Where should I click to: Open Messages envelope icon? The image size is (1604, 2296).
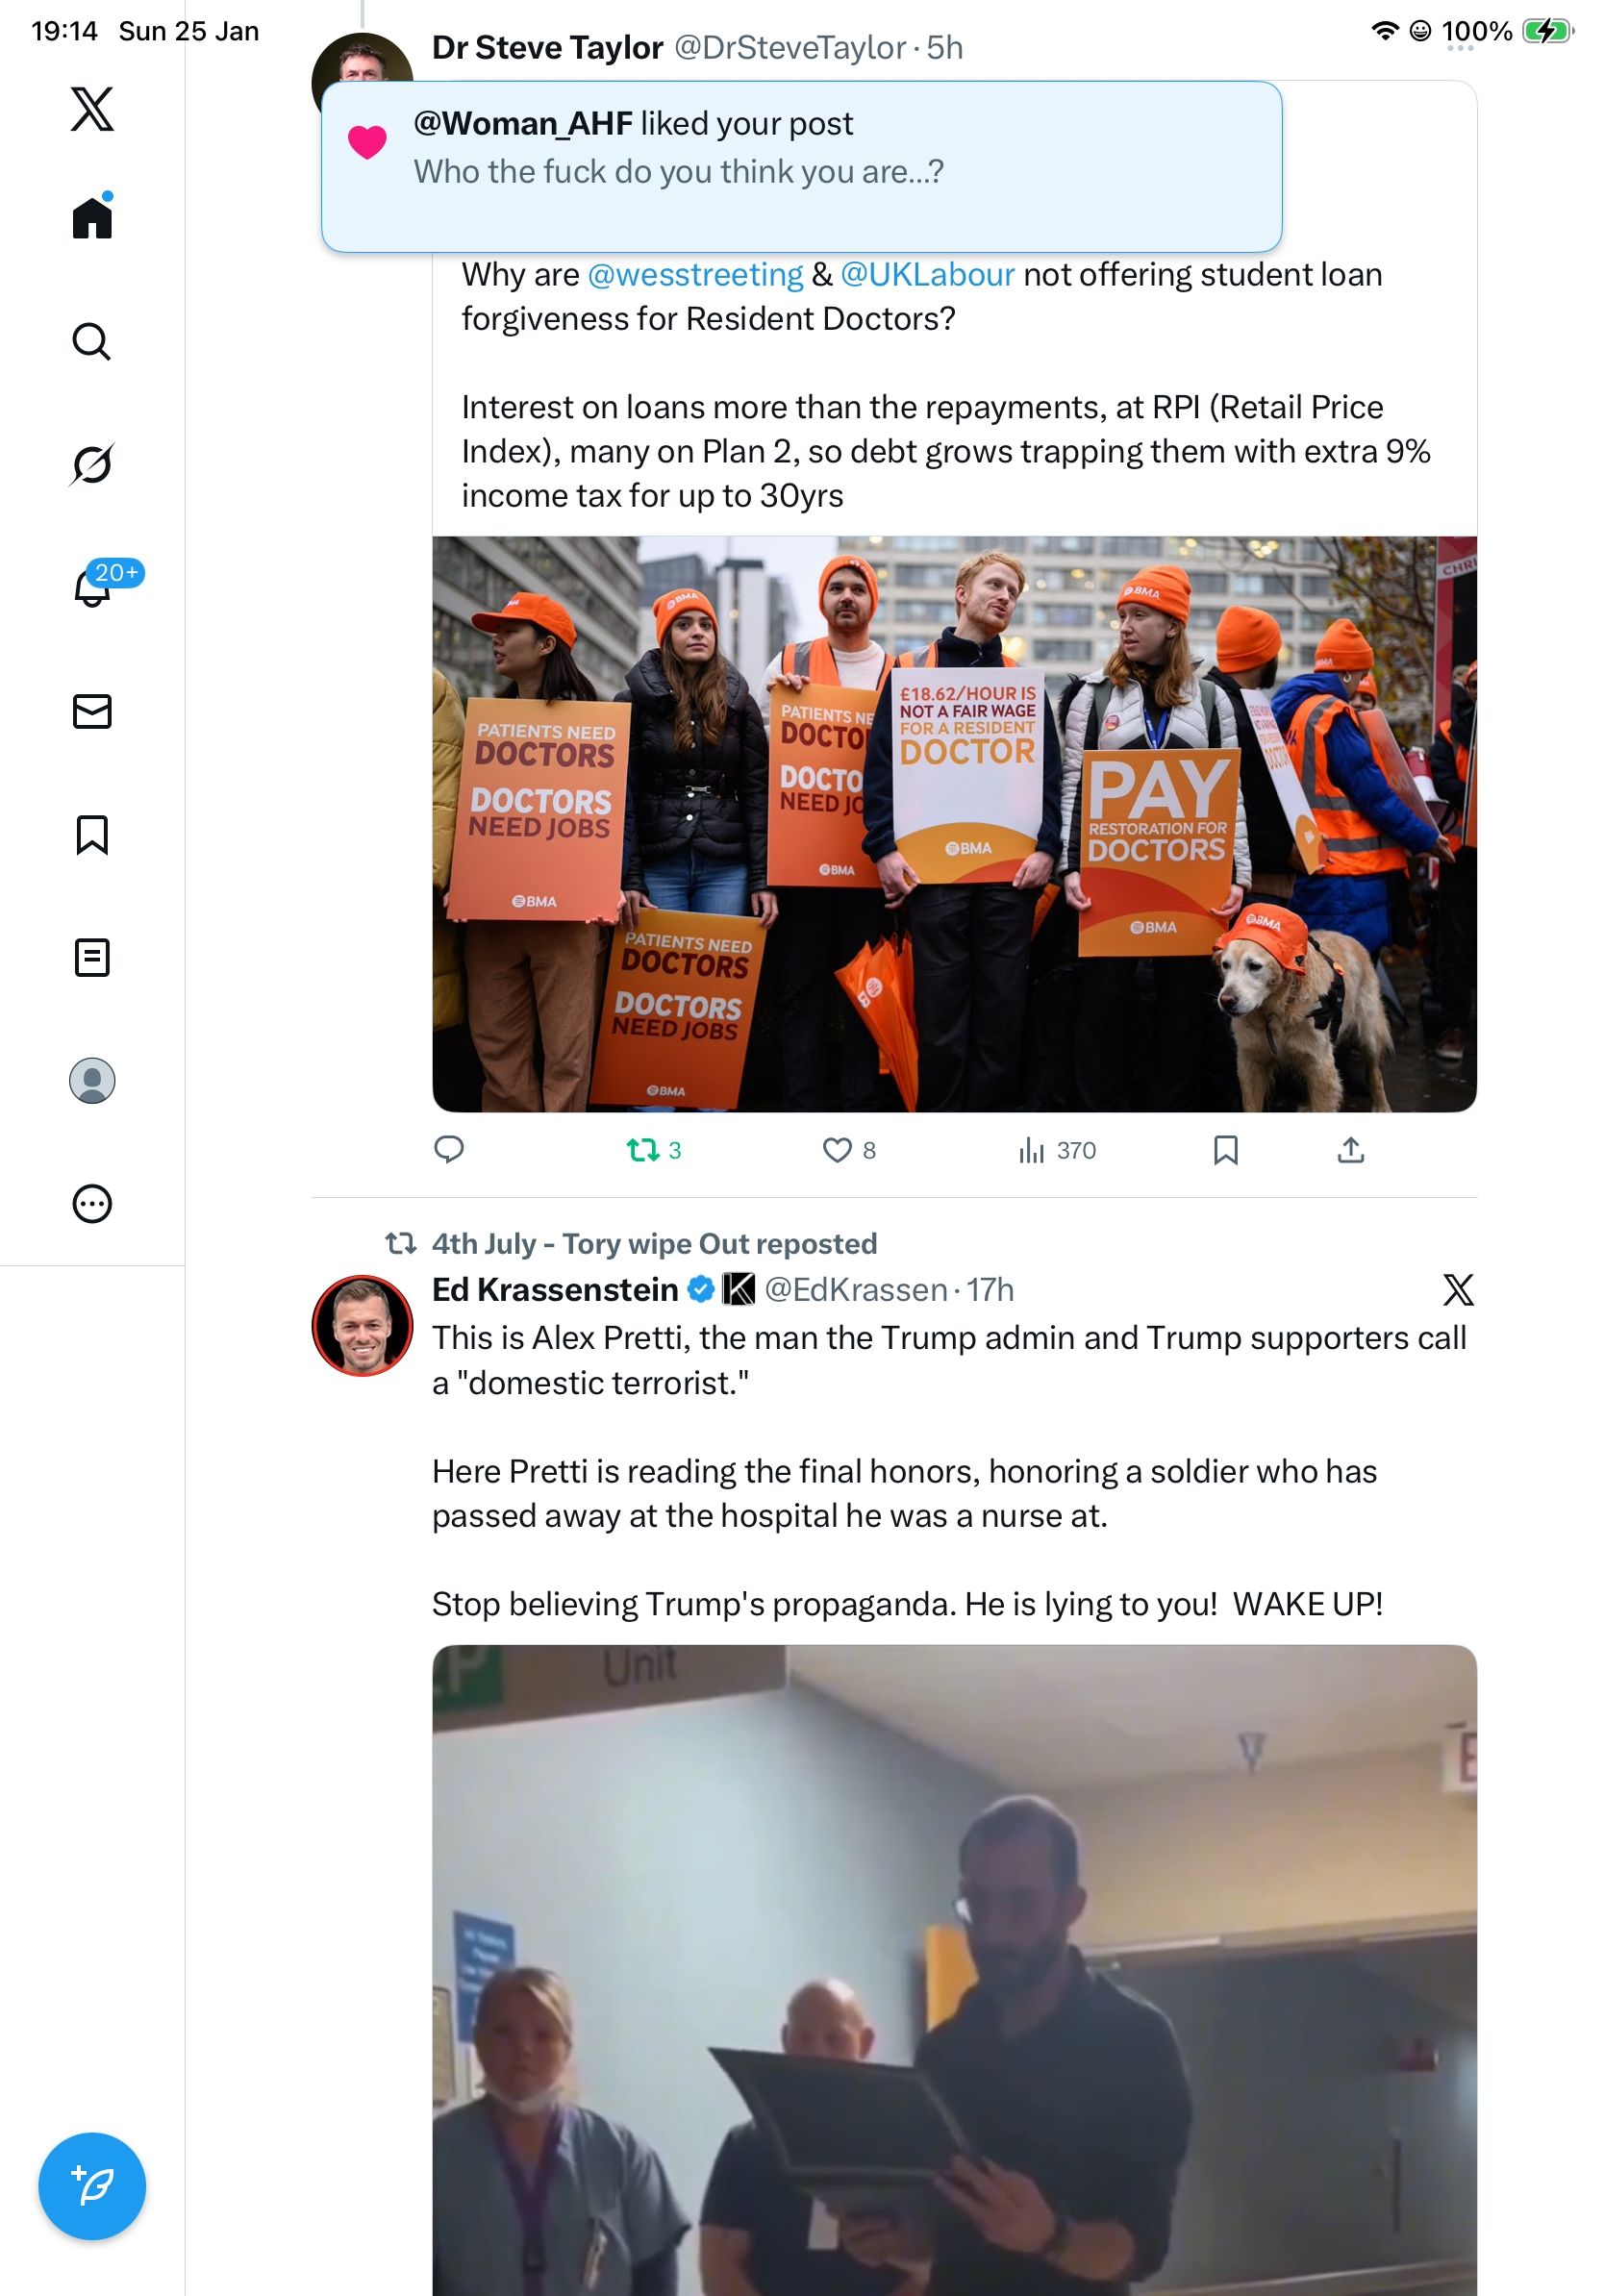pyautogui.click(x=92, y=711)
